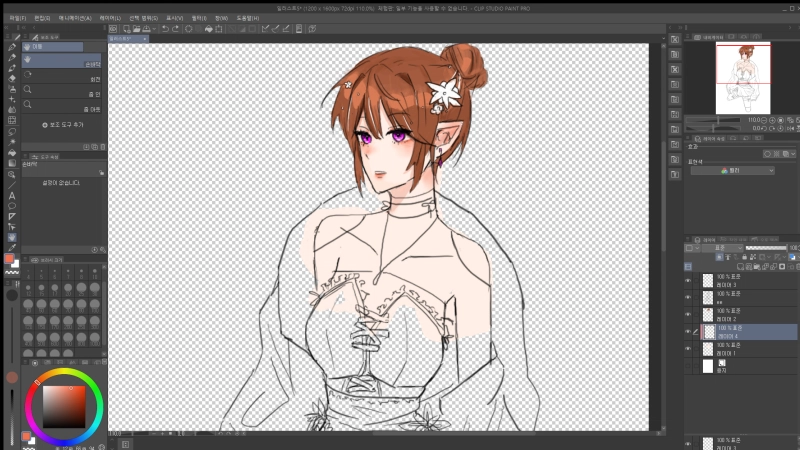Open the expression color (표현색) dropdown

point(733,171)
